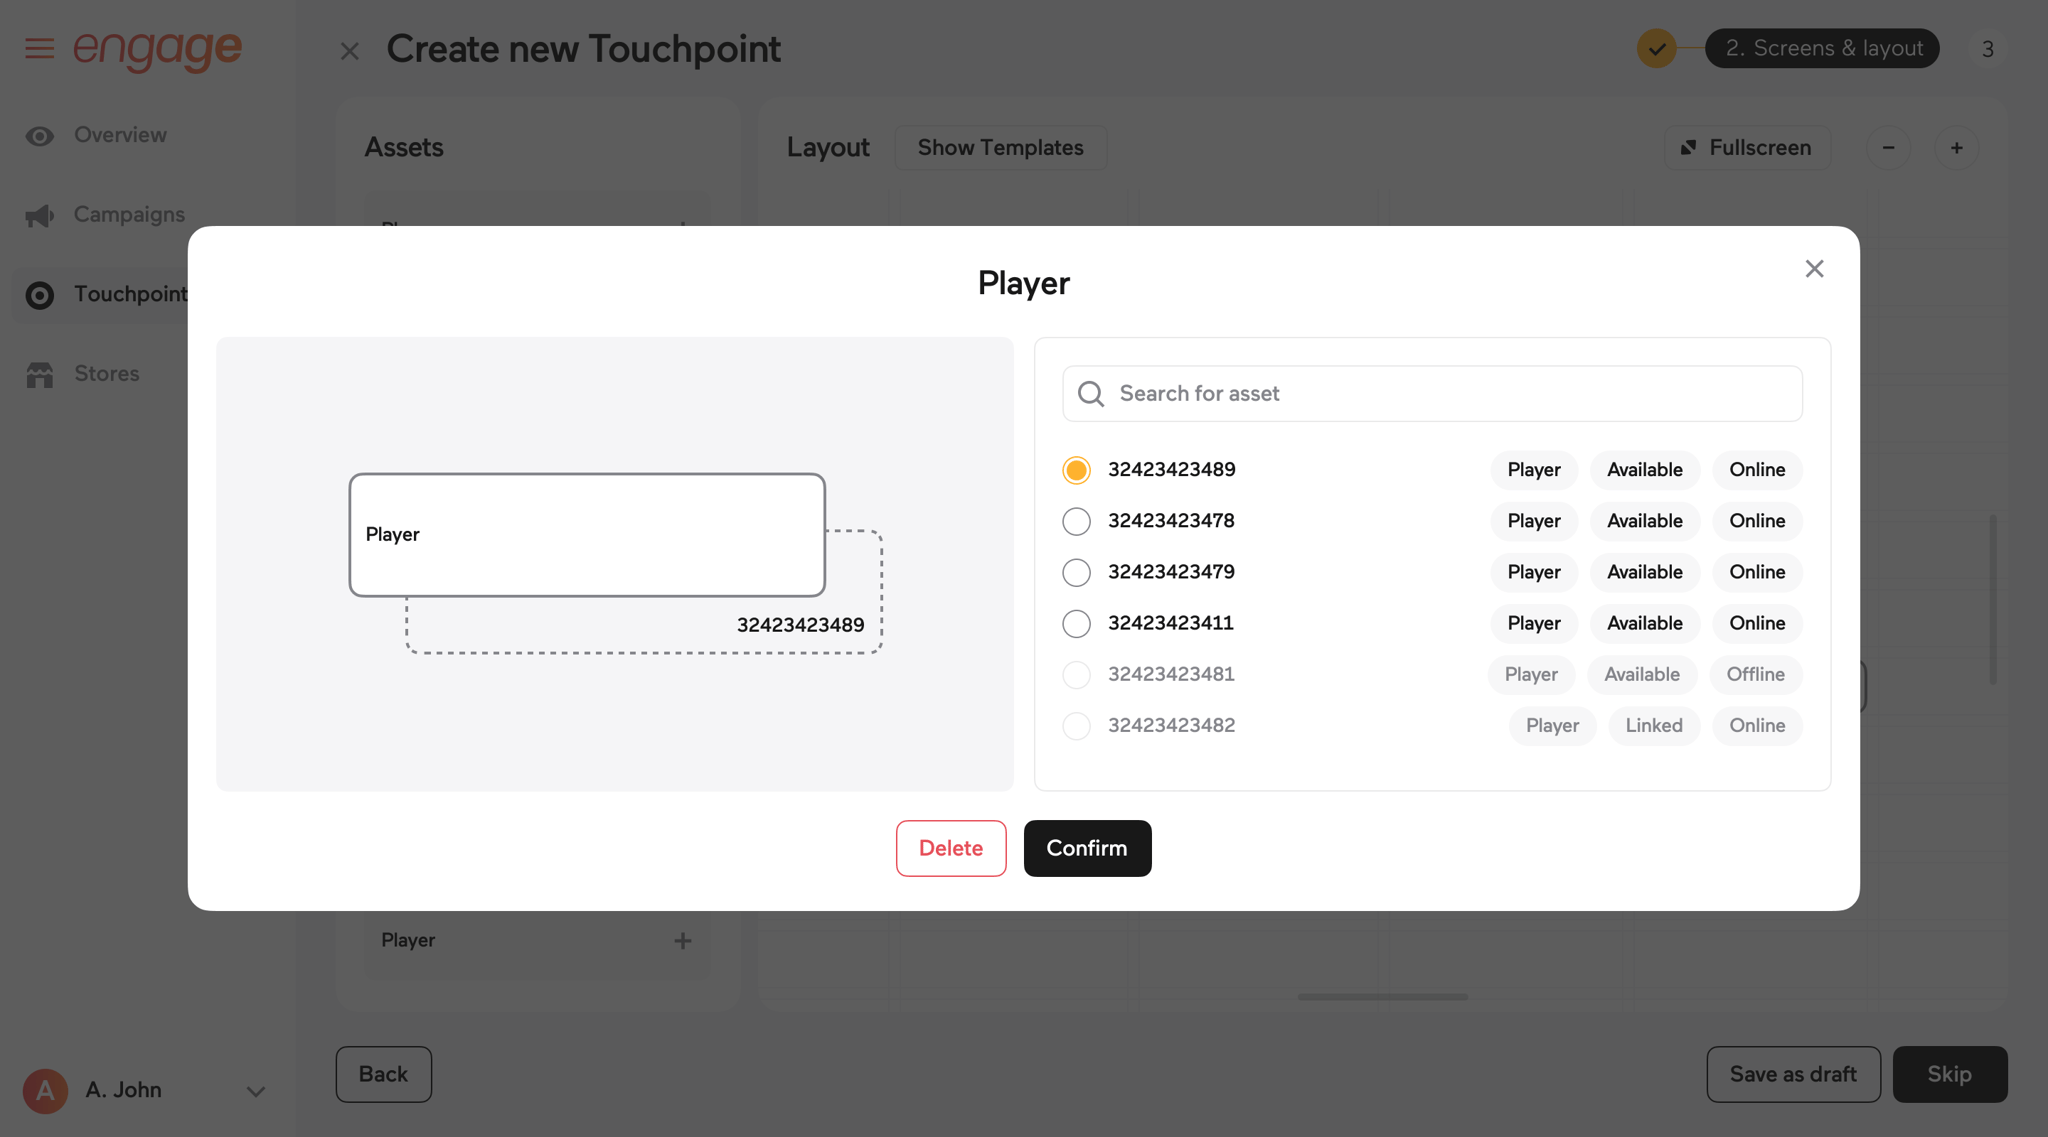Click the completed step checkmark icon
2048x1137 pixels.
tap(1656, 48)
